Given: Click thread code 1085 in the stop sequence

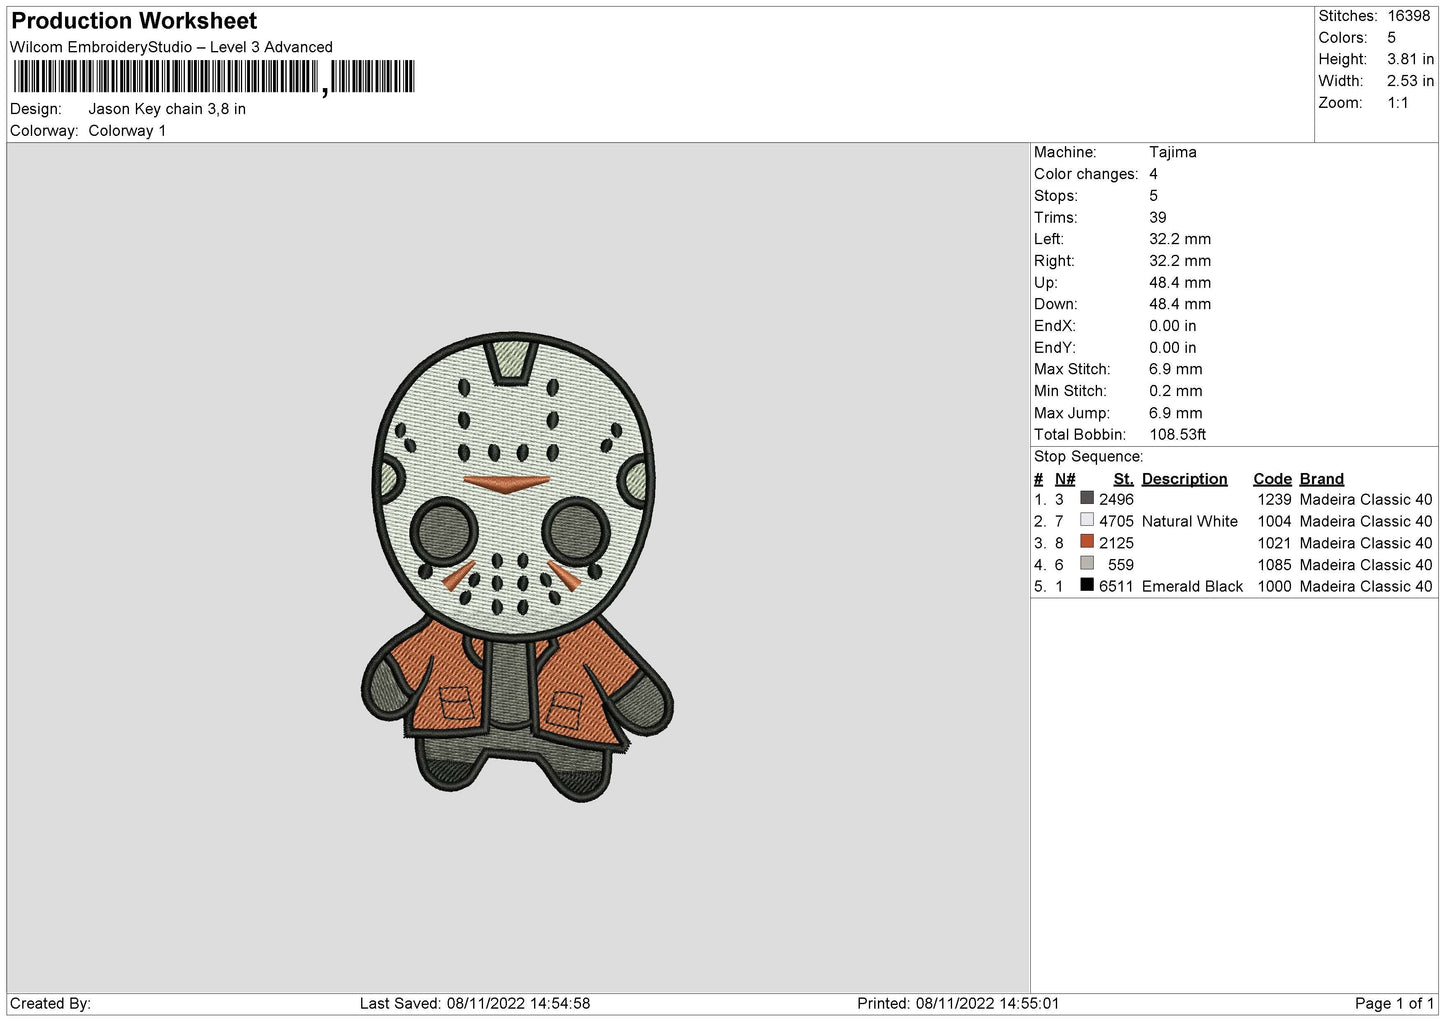Looking at the screenshot, I should pyautogui.click(x=1274, y=565).
